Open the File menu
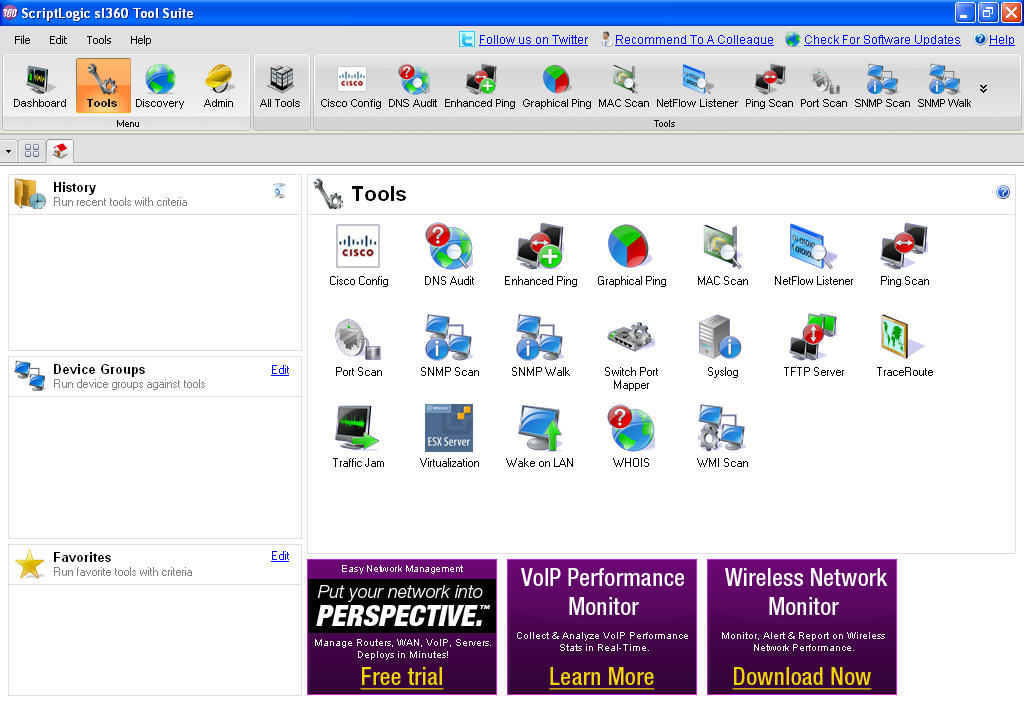 (x=21, y=40)
